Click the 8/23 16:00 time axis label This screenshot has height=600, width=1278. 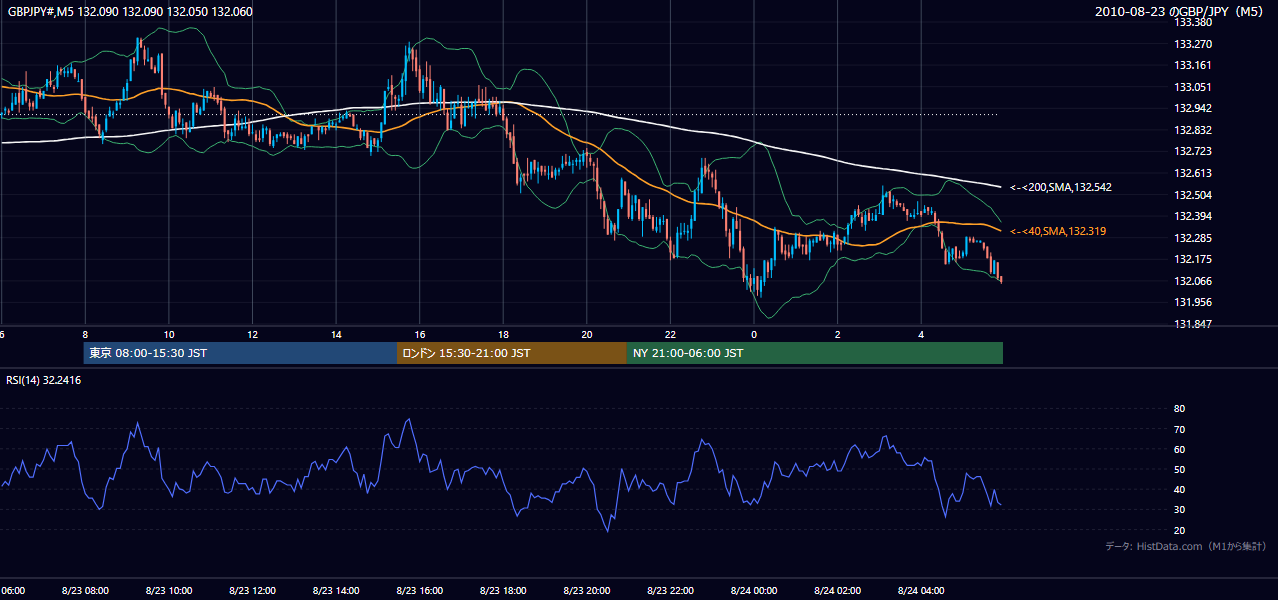(420, 591)
